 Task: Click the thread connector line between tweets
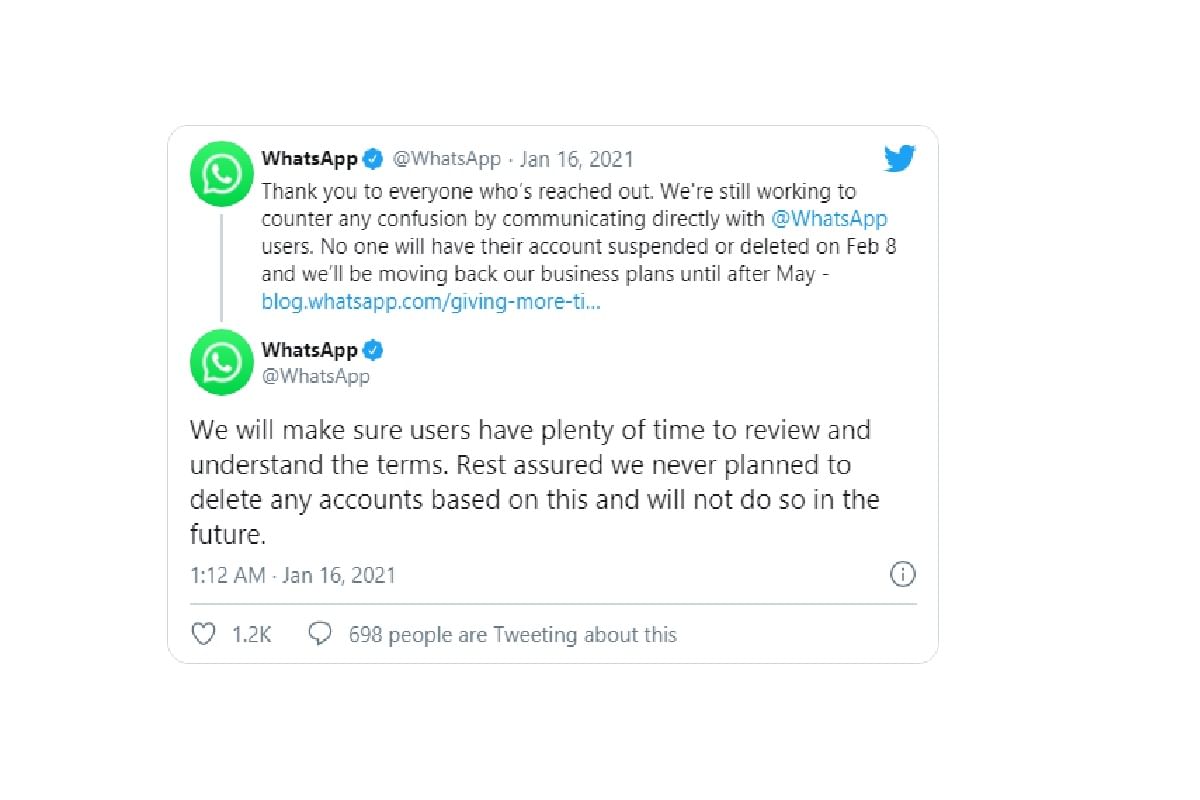221,265
